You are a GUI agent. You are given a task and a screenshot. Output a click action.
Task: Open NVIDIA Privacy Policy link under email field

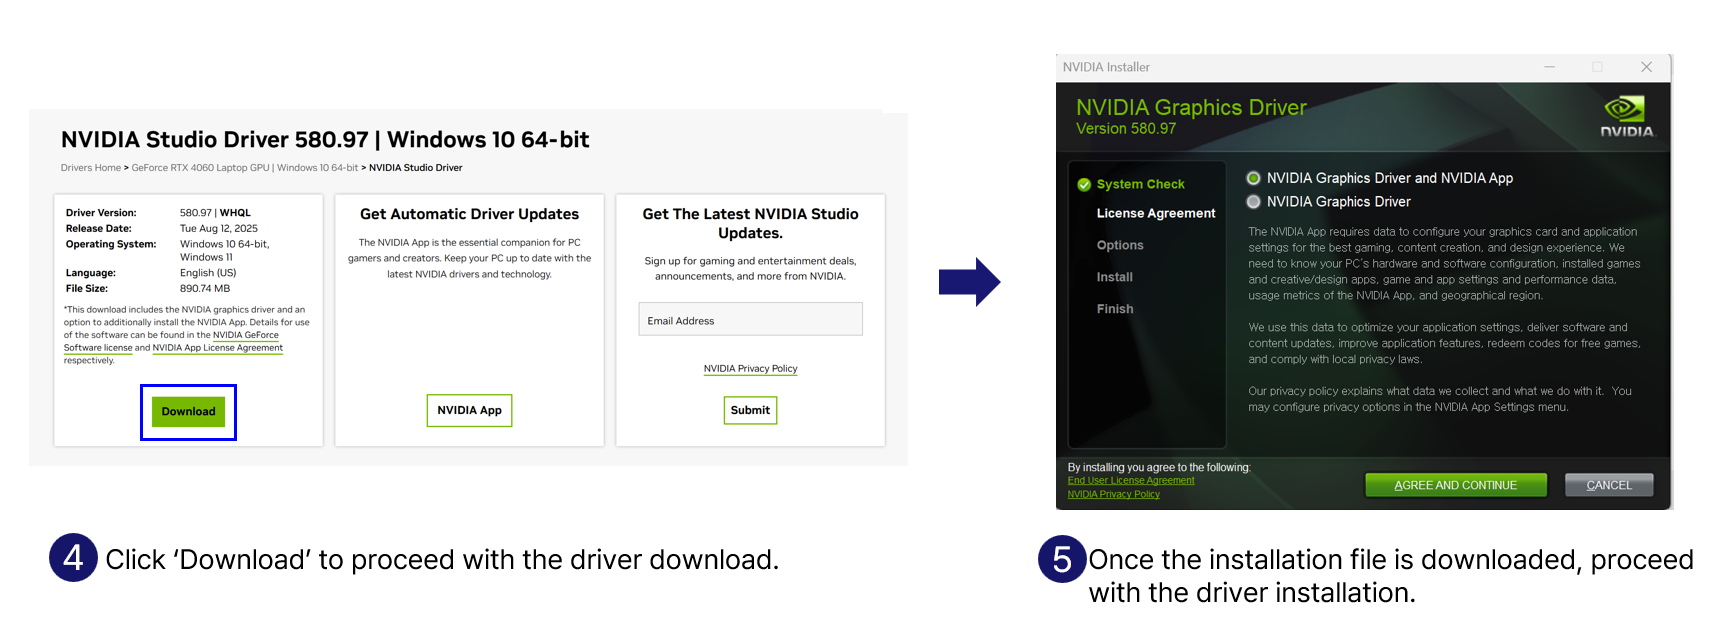(x=750, y=369)
